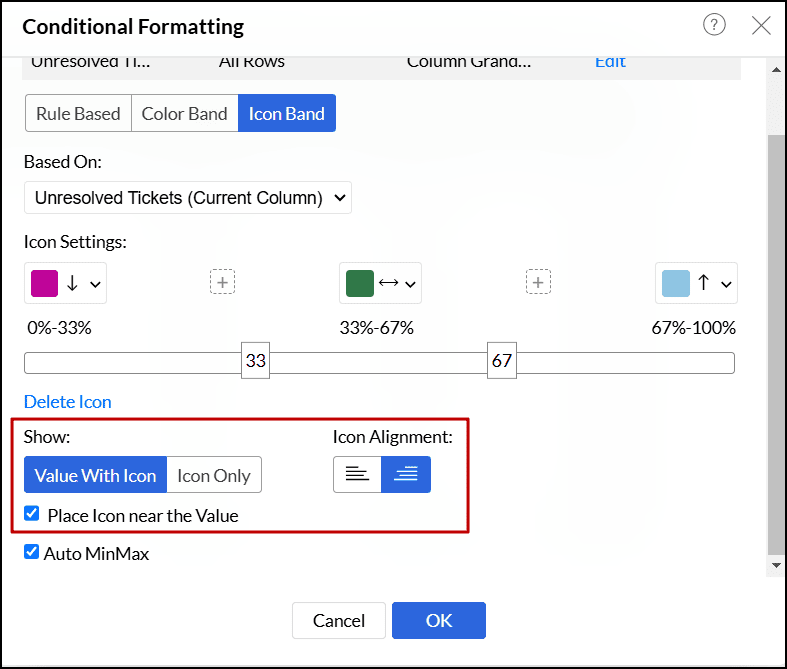Viewport: 787px width, 669px height.
Task: Open the Based On column dropdown
Action: [188, 198]
